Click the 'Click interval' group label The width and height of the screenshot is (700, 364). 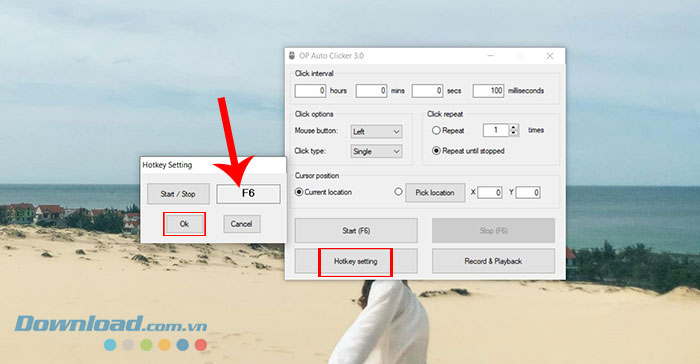coord(314,73)
